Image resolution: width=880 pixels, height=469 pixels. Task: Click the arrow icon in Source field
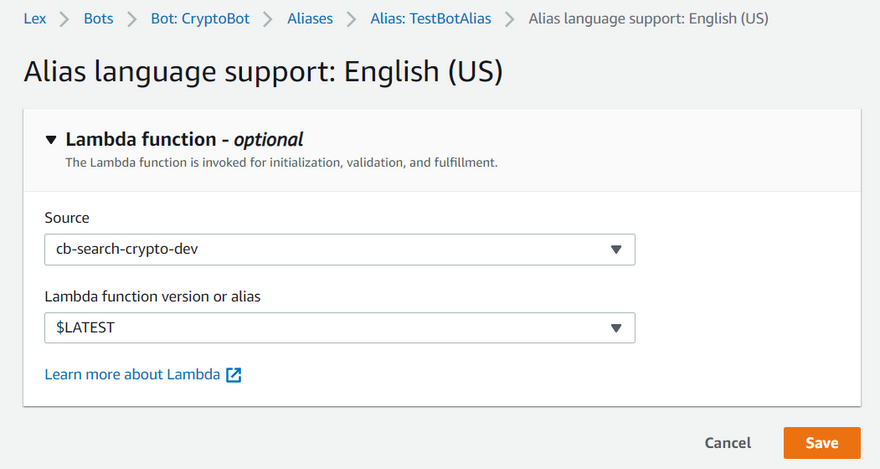click(616, 249)
